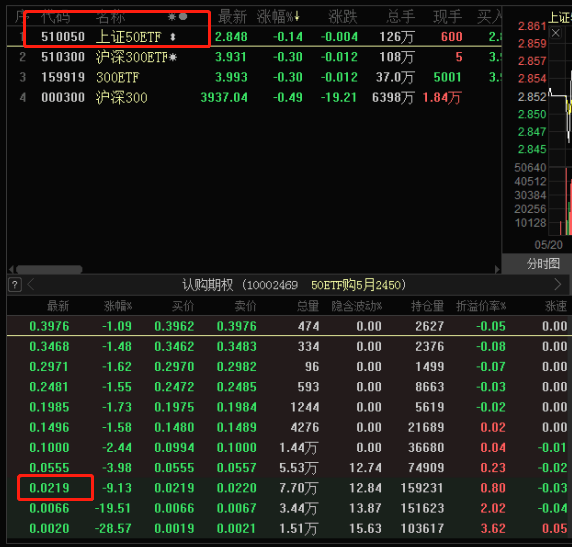Click the right arrow of horizontal scrollbar
The width and height of the screenshot is (572, 547).
[x=497, y=270]
